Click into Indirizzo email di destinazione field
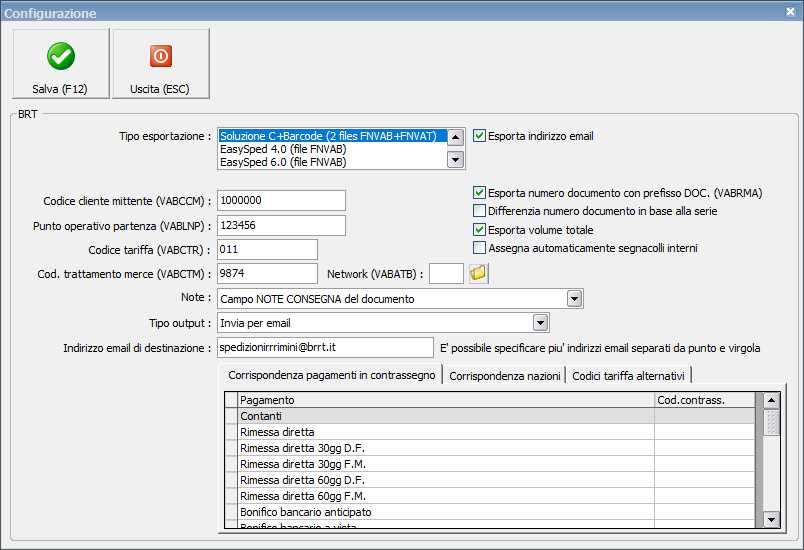The width and height of the screenshot is (804, 550). pos(326,348)
